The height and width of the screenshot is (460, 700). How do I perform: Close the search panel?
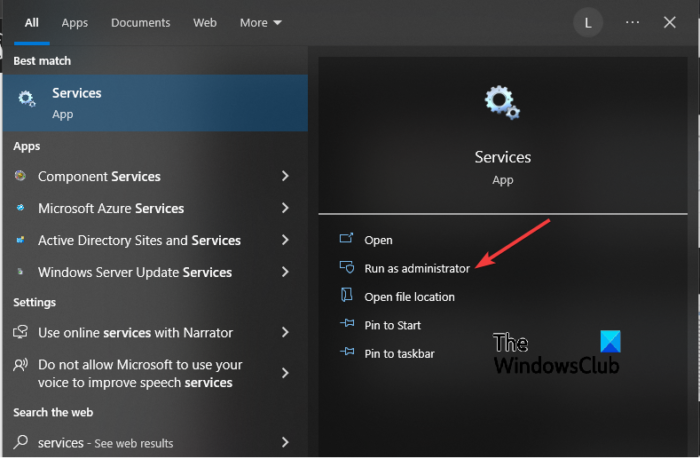pyautogui.click(x=669, y=22)
